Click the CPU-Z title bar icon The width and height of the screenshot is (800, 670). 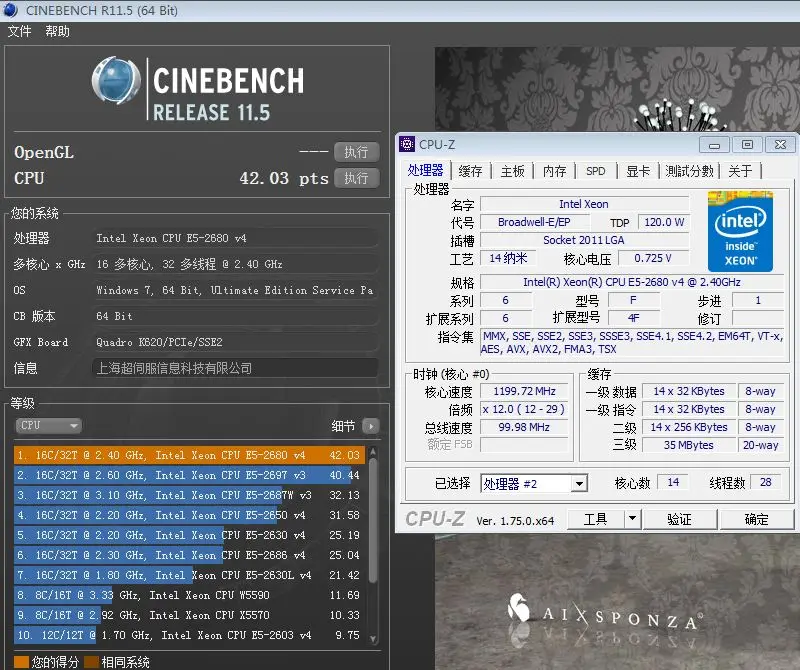point(407,144)
